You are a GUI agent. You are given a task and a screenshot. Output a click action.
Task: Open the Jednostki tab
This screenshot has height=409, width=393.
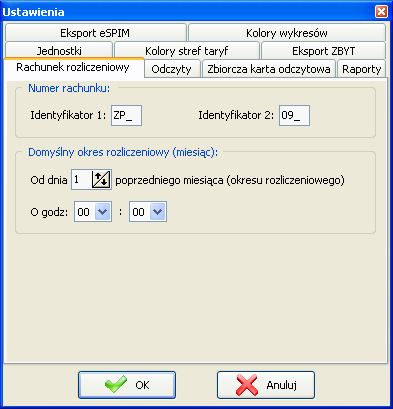59,50
